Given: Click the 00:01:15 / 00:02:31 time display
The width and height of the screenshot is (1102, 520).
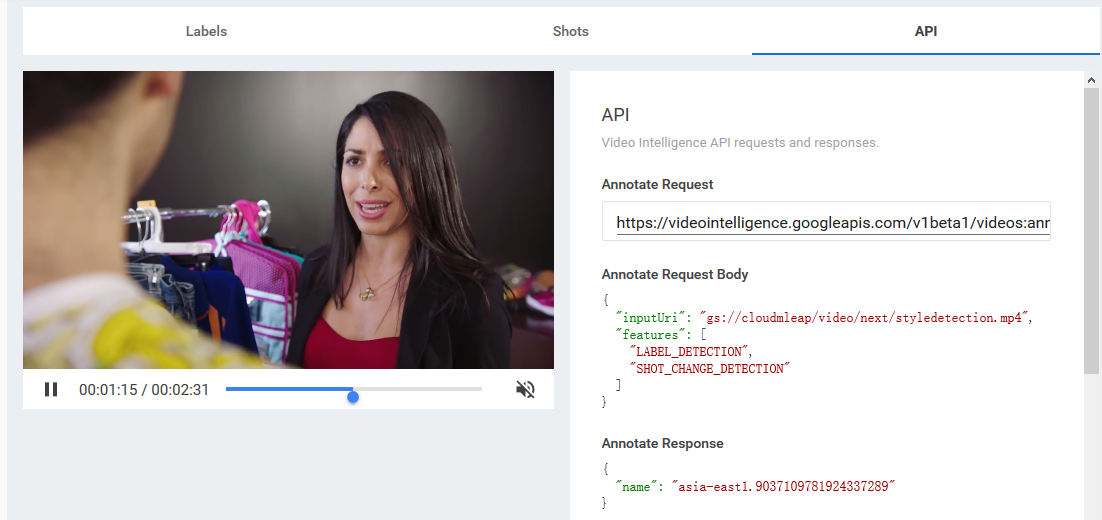Looking at the screenshot, I should pyautogui.click(x=144, y=389).
